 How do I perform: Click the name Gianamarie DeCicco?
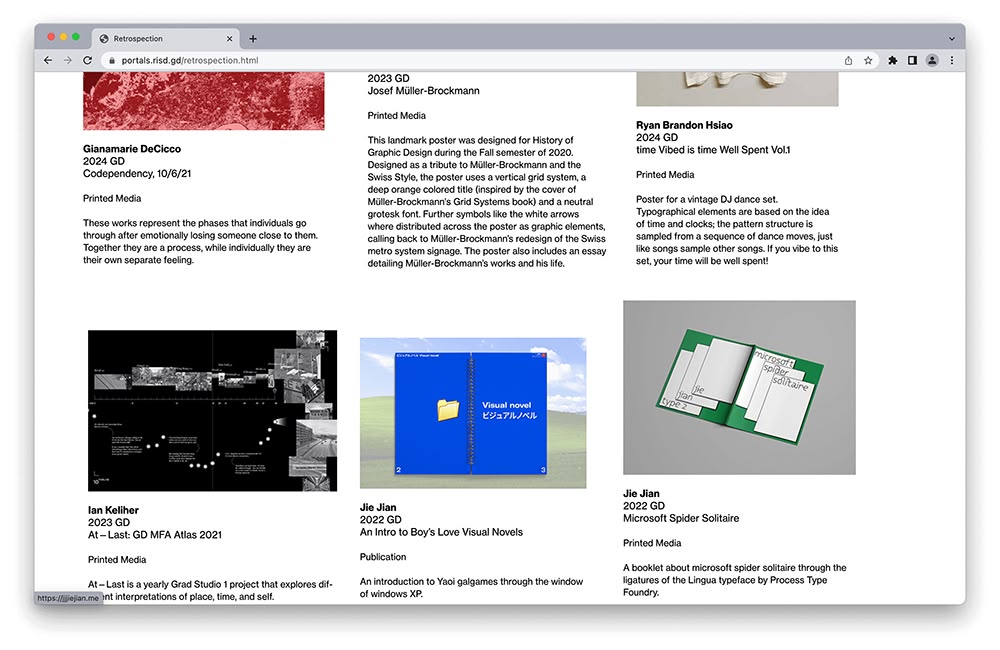point(132,149)
